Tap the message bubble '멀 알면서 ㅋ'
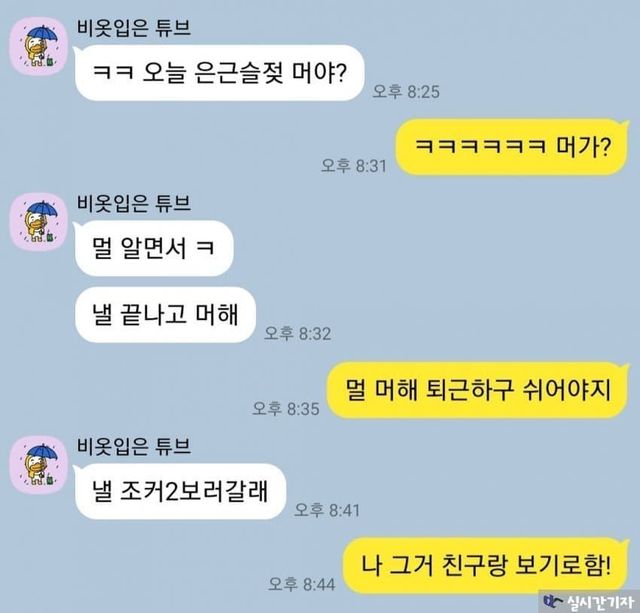 [154, 248]
